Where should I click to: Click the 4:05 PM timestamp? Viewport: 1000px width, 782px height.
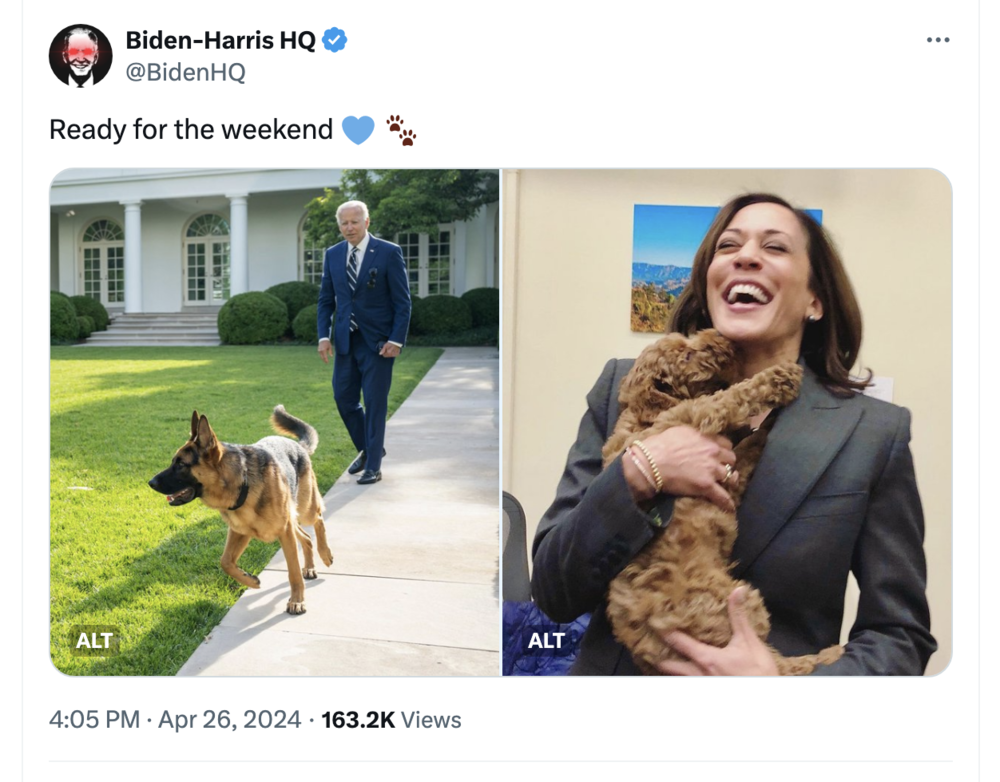coord(94,720)
